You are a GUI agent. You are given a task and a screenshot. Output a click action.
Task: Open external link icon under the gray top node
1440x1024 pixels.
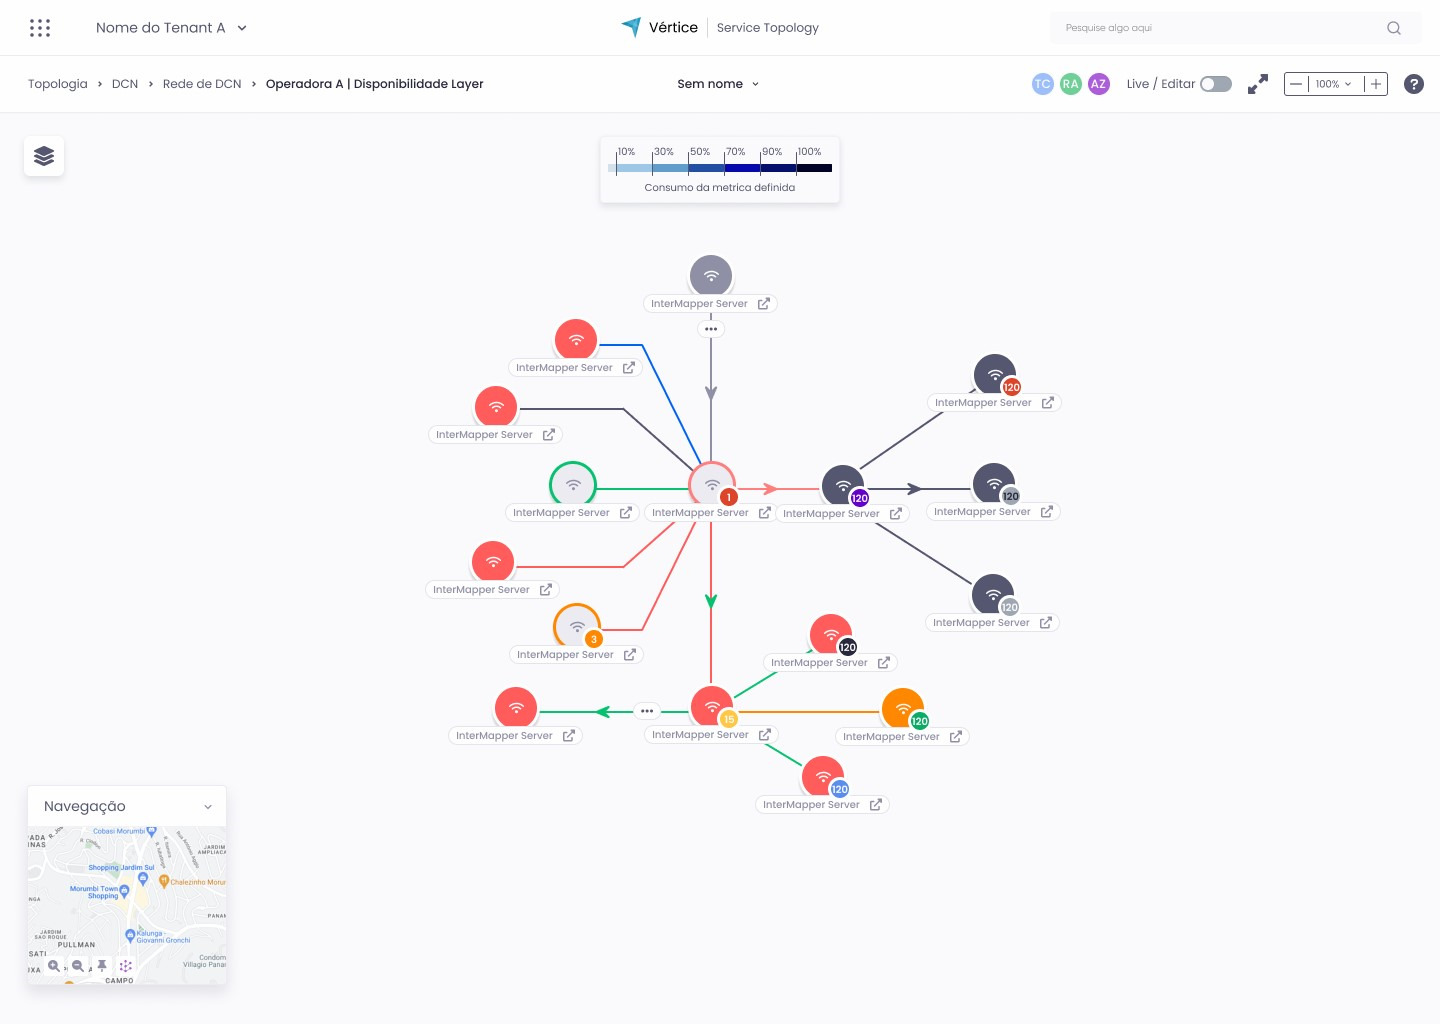(x=764, y=304)
